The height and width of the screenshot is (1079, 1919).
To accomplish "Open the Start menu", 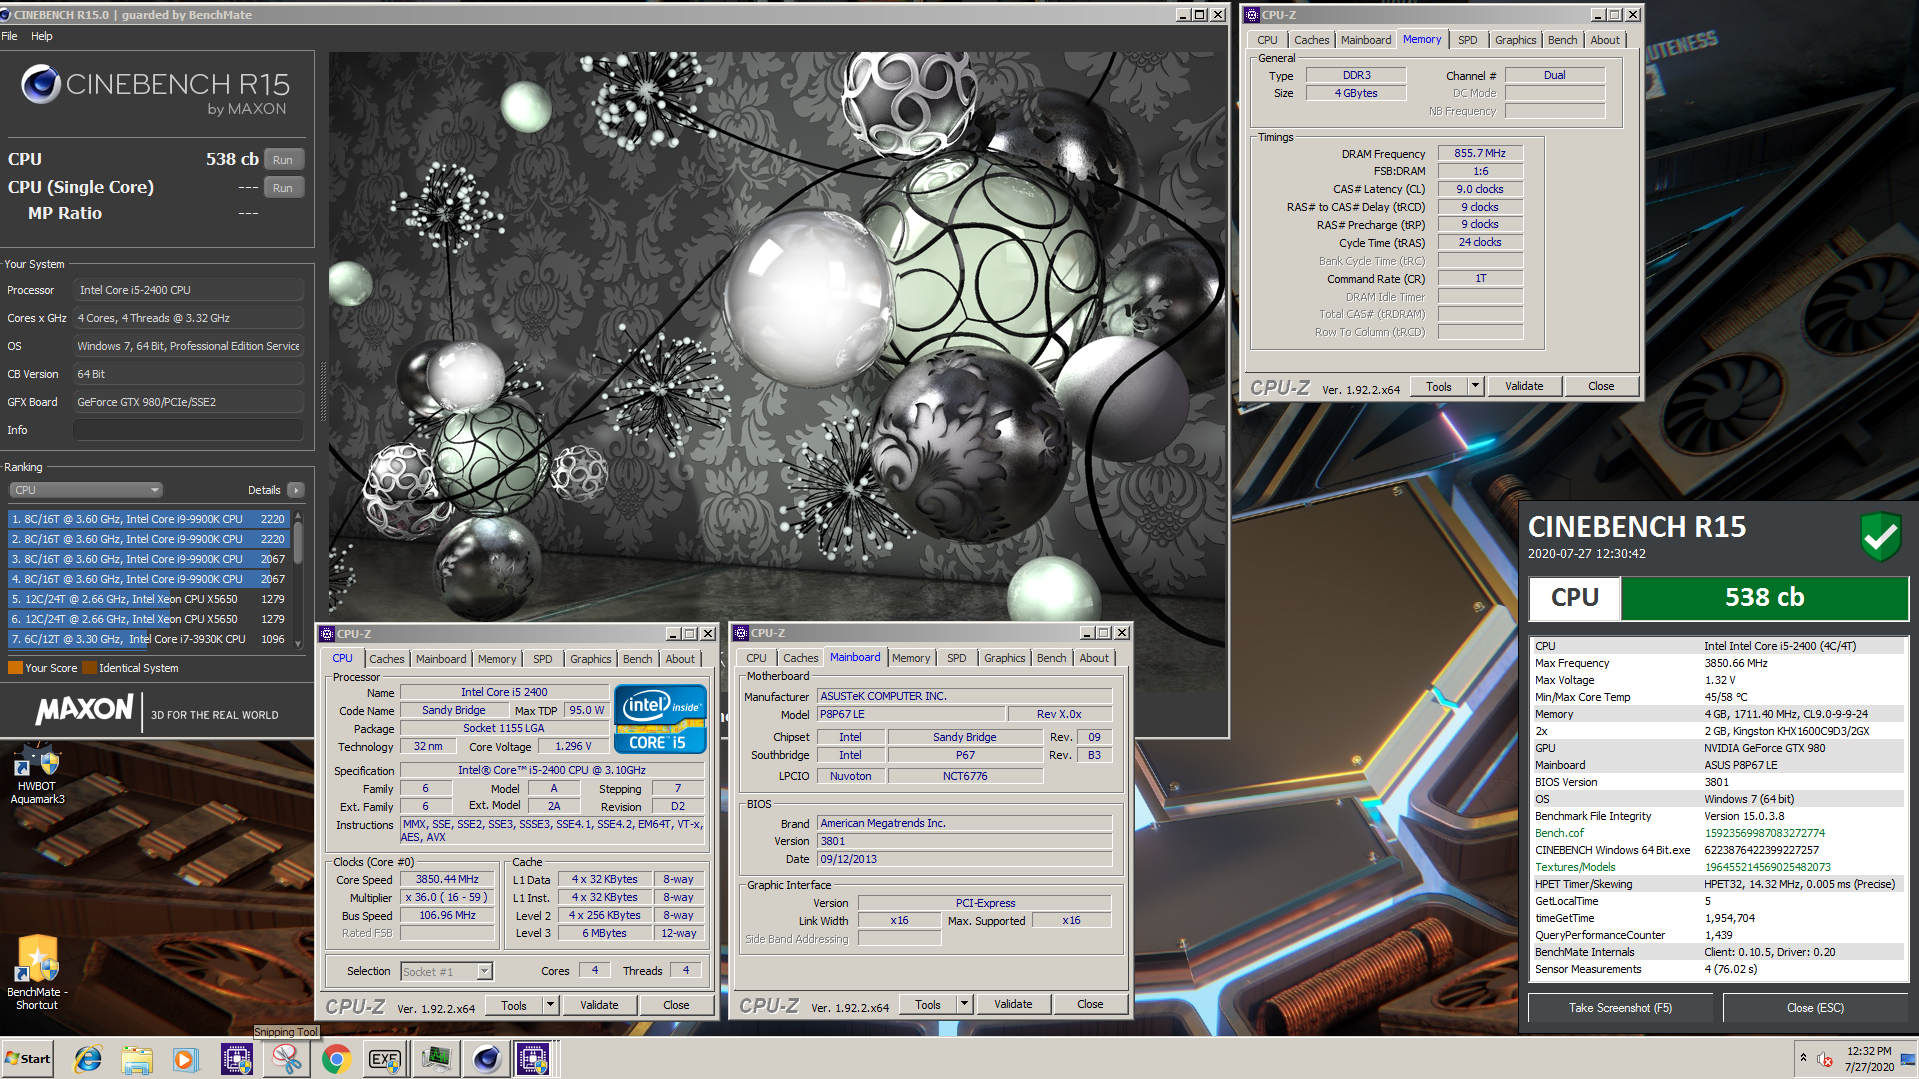I will pyautogui.click(x=28, y=1058).
